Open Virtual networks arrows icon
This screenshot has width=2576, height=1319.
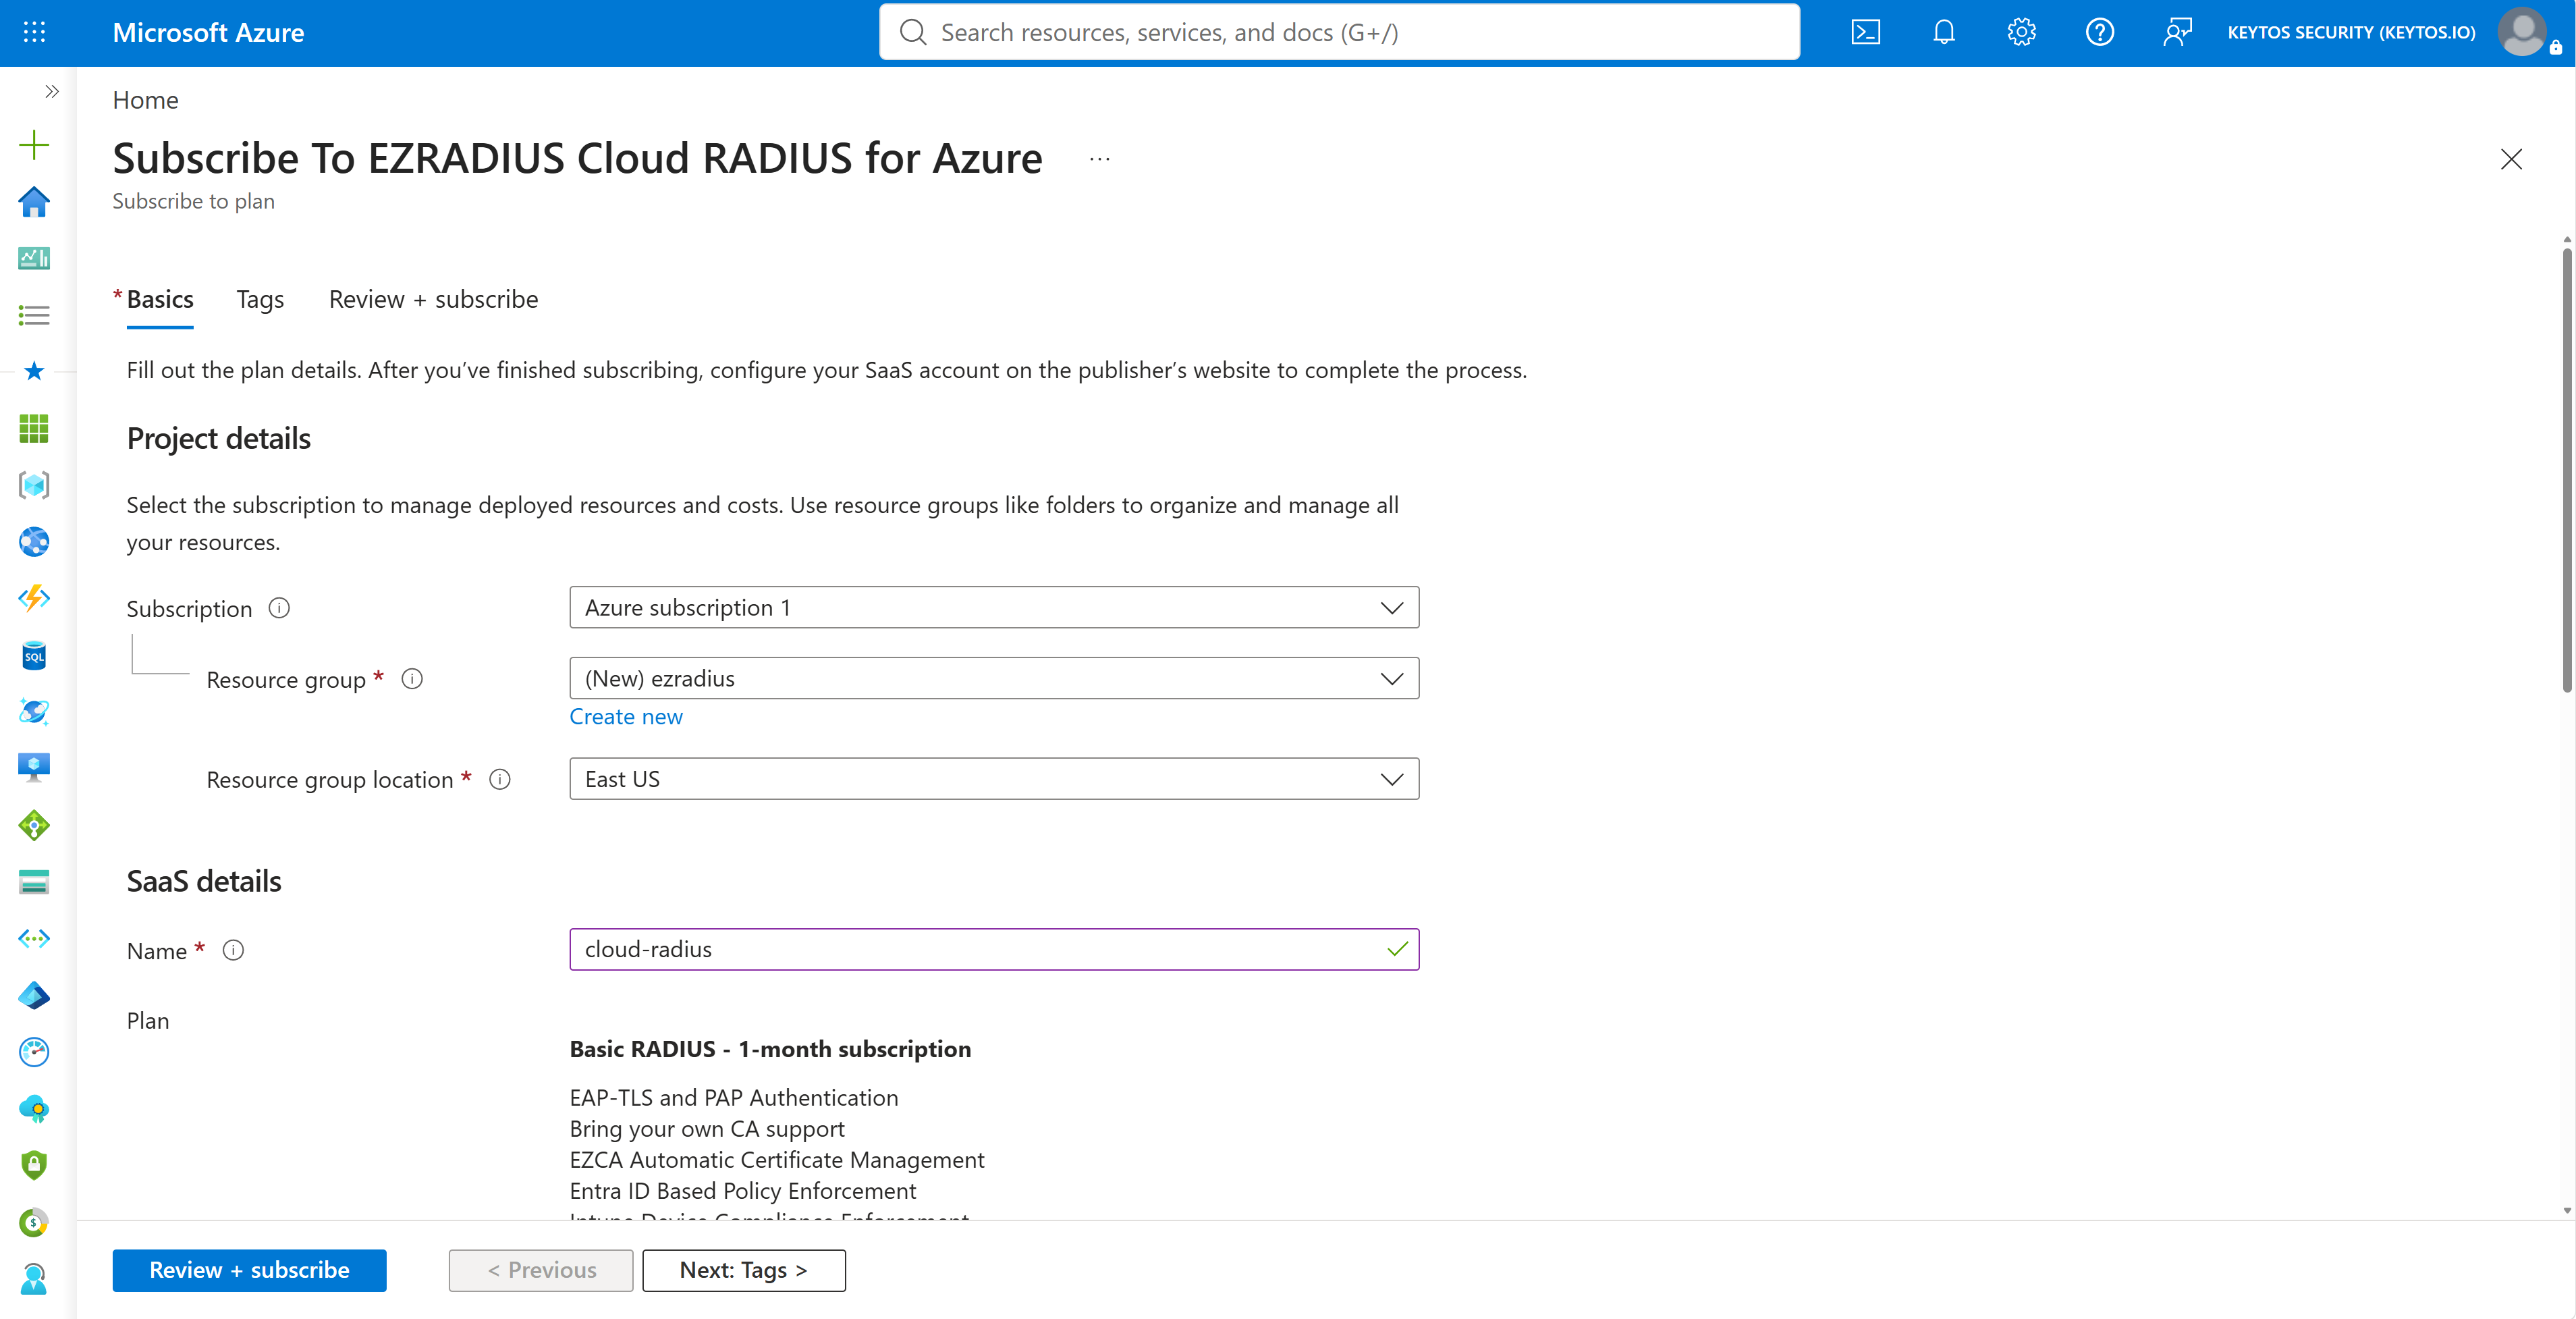(34, 938)
